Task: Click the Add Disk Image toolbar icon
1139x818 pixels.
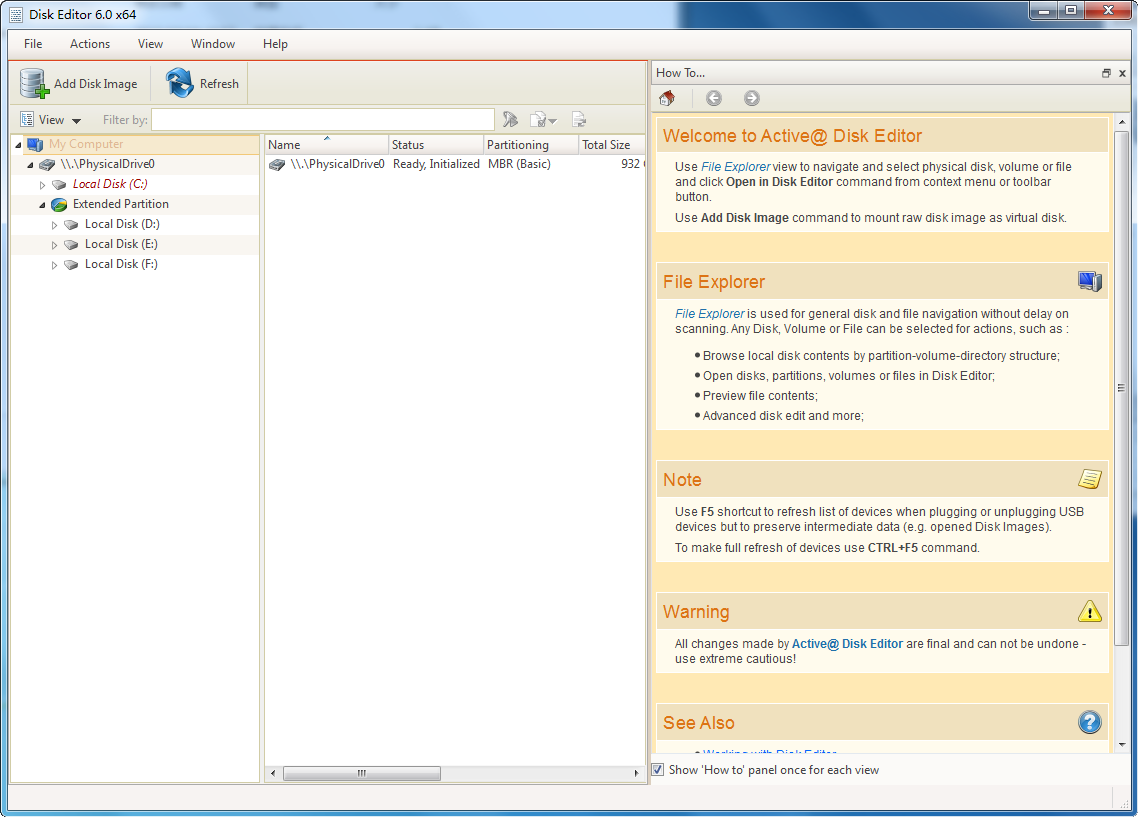Action: click(x=35, y=84)
